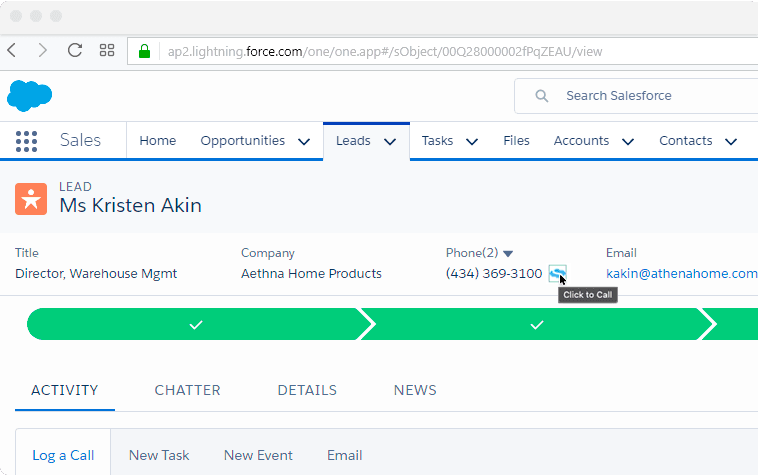Go back using browser back arrow
758x476 pixels.
[x=12, y=50]
